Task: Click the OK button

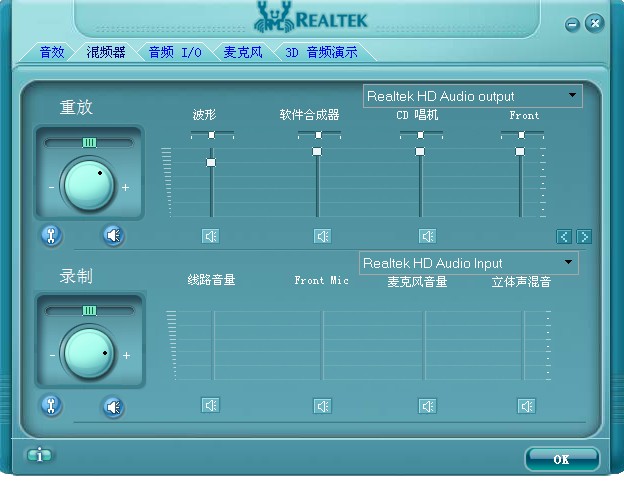Action: coord(562,460)
